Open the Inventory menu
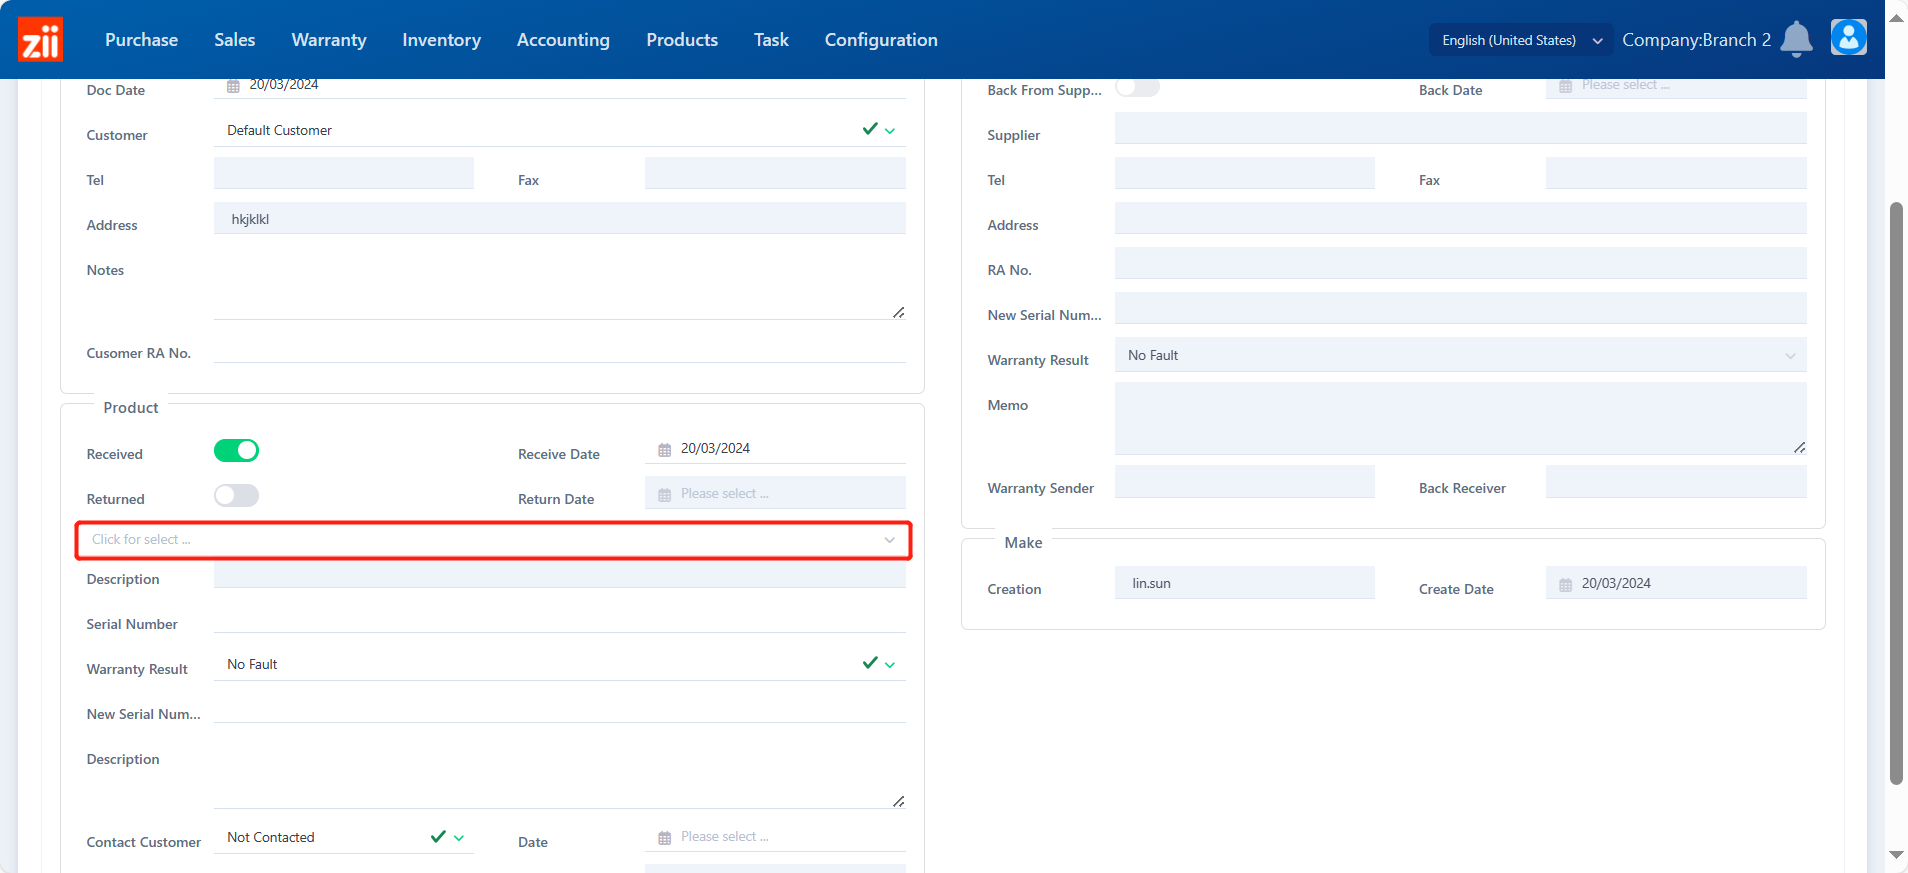Screen dimensions: 1908x873 click(x=441, y=40)
